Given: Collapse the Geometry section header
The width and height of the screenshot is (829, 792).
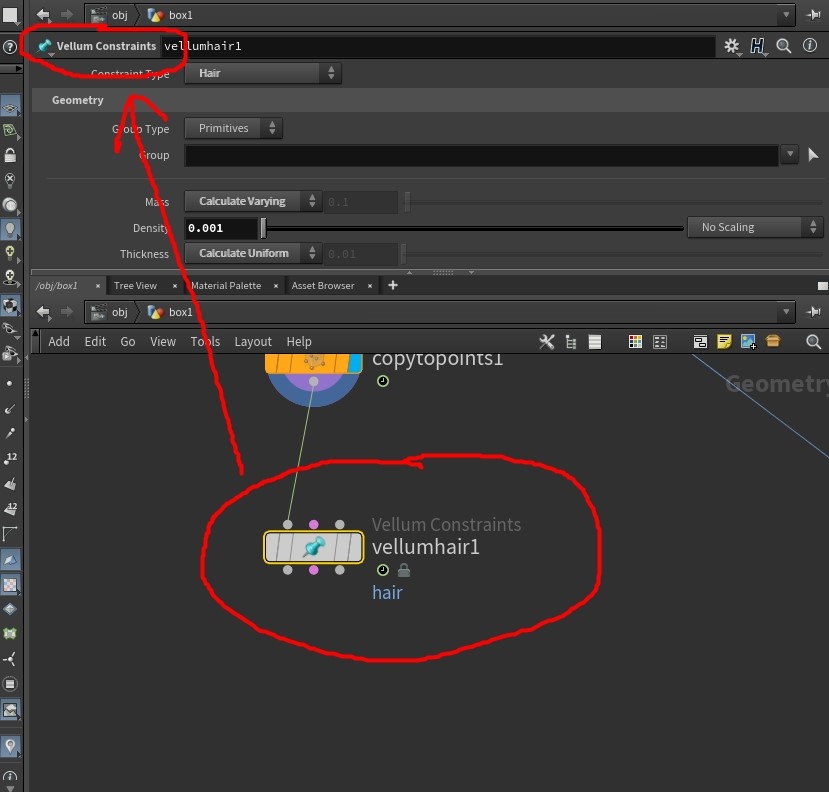Looking at the screenshot, I should (429, 100).
